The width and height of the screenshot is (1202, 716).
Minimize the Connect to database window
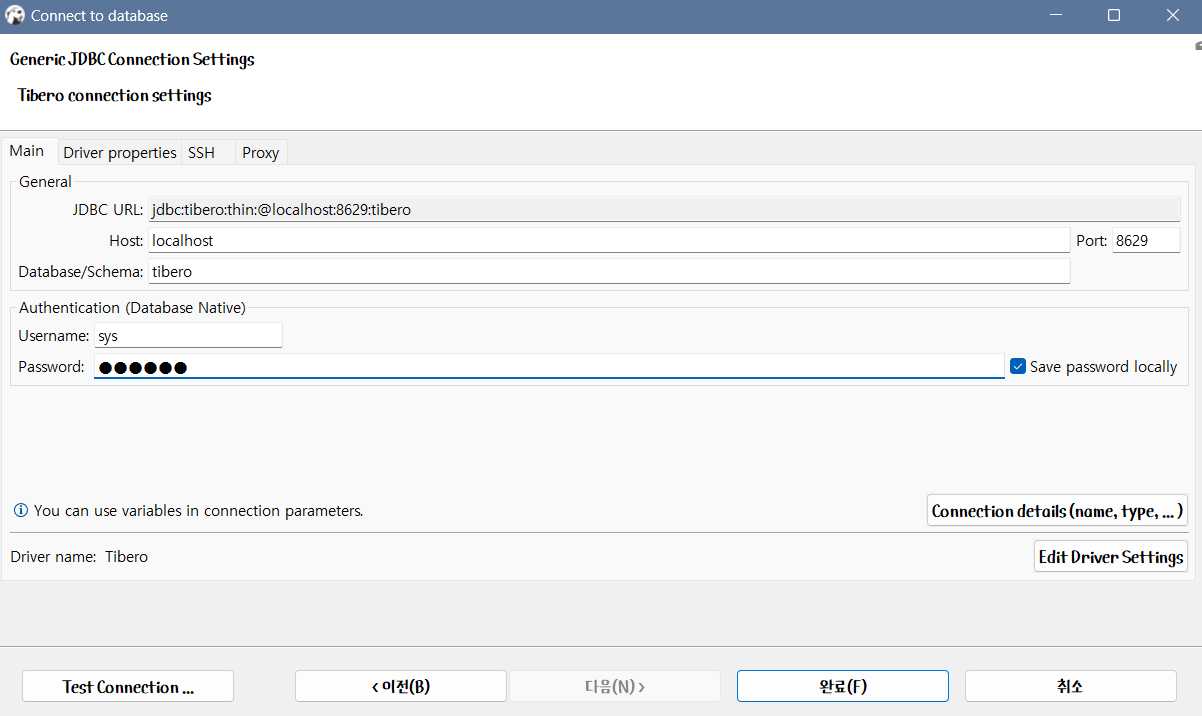coord(1055,16)
